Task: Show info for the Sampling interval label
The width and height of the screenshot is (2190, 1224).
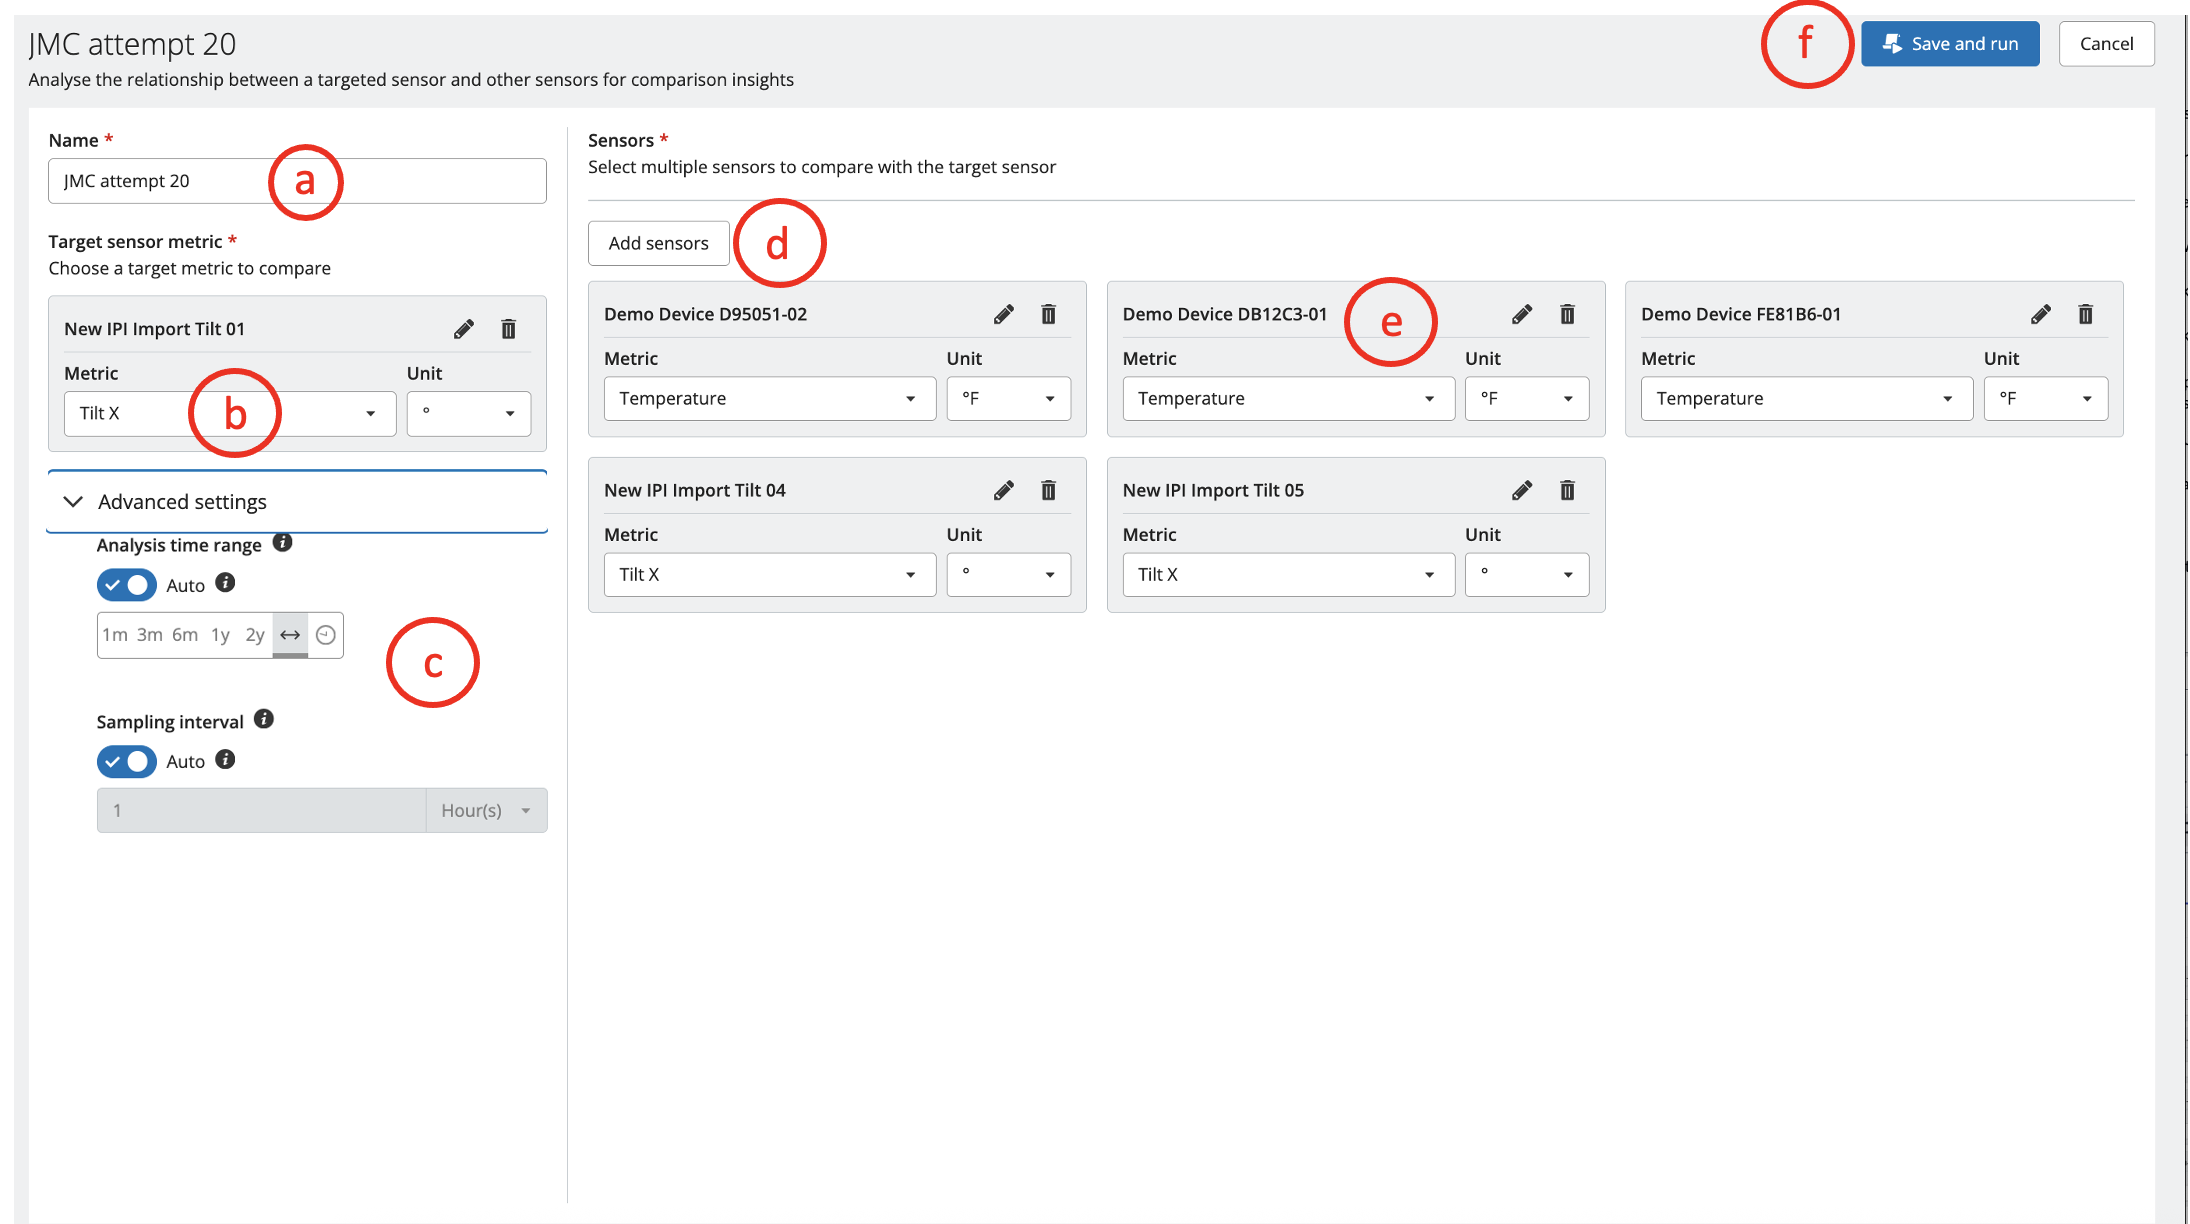Action: tap(264, 719)
